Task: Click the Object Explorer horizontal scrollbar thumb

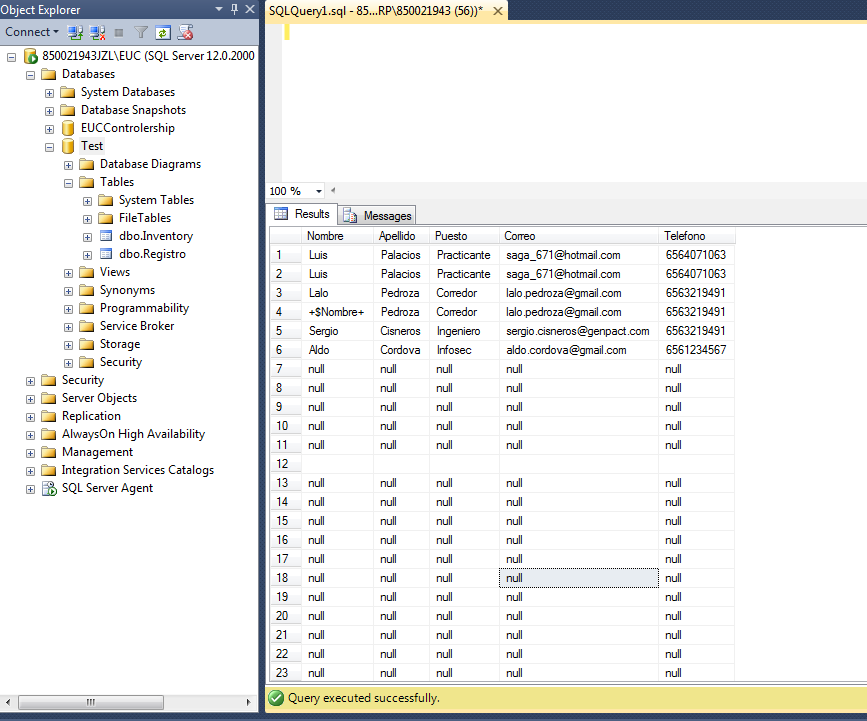Action: tap(91, 702)
